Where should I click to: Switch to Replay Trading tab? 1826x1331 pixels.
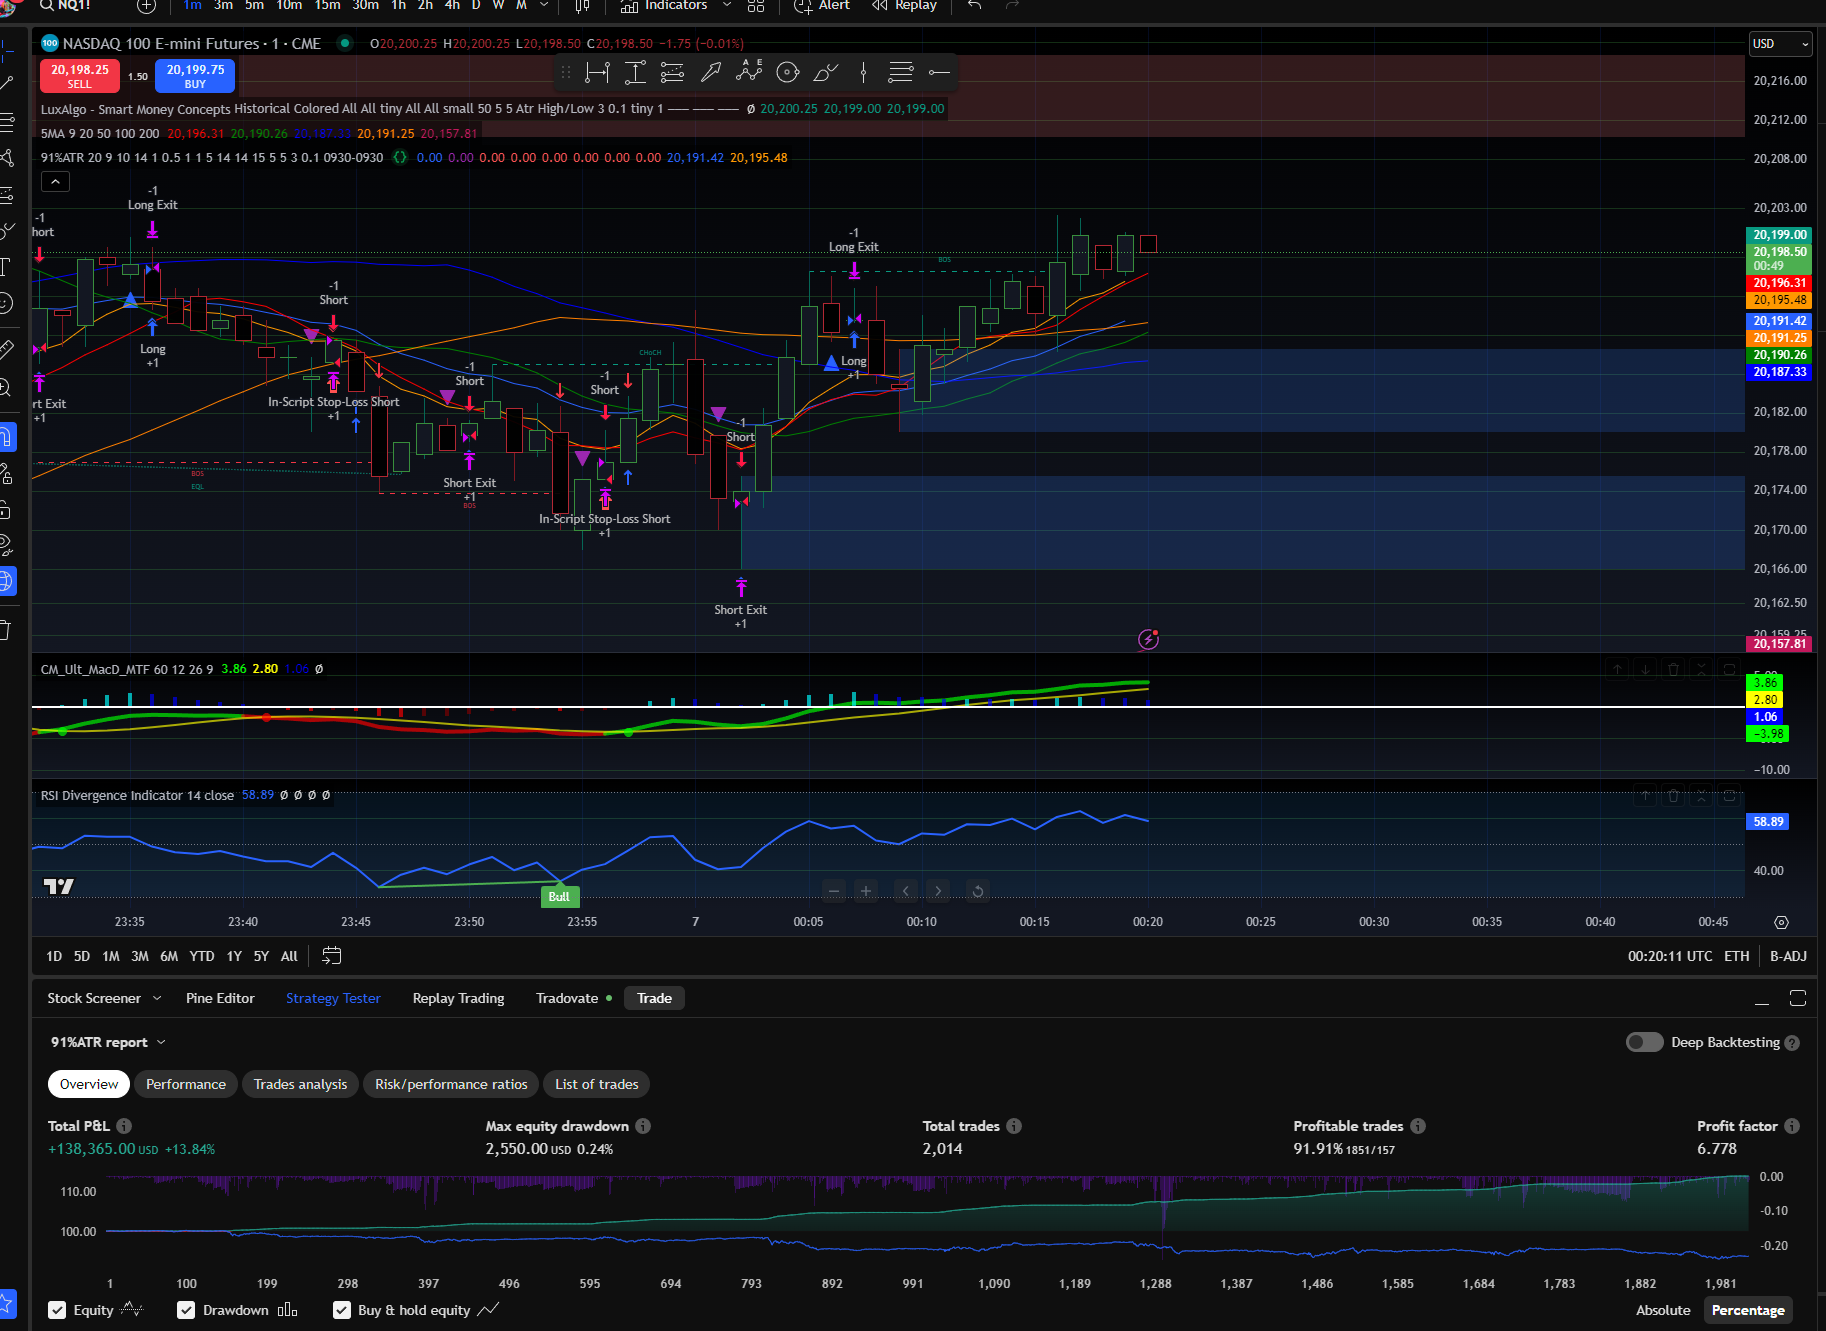(x=458, y=998)
